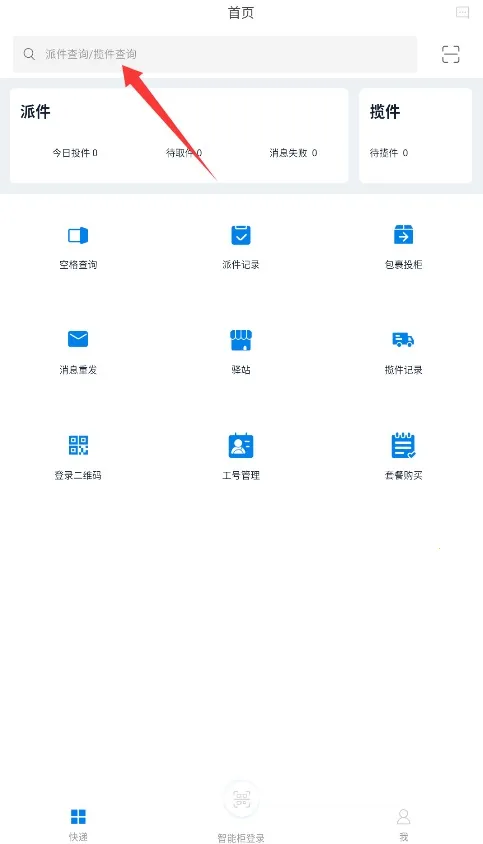
Task: Open the 派件记录 delivery records icon
Action: coord(241,235)
